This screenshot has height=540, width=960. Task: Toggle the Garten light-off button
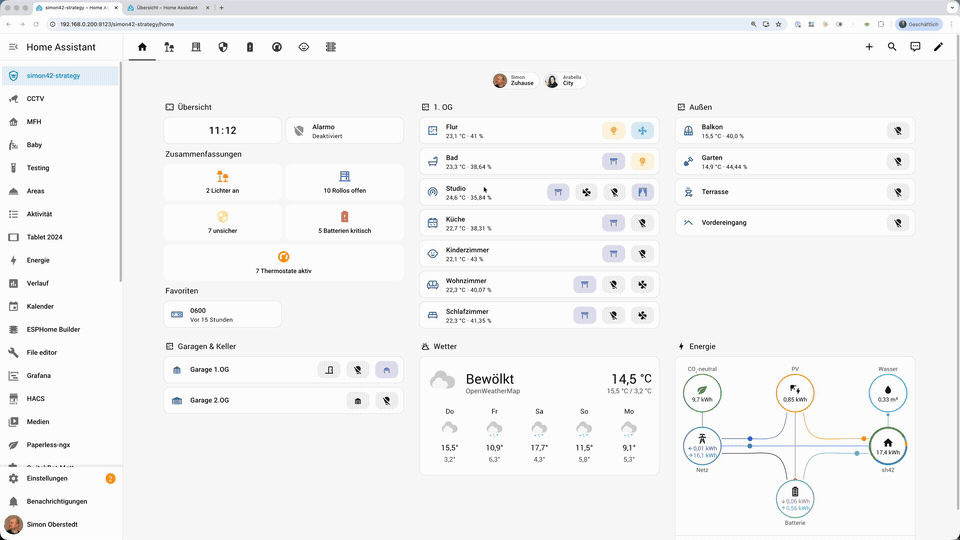[898, 161]
